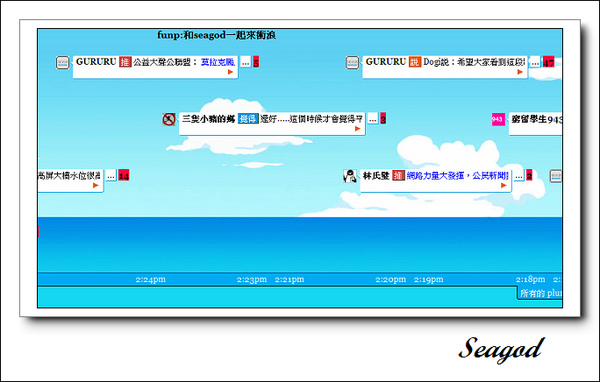The image size is (600, 382).
Task: Expand the orange arrow in the 公益大聲公聯盟 plurk
Action: tap(230, 72)
